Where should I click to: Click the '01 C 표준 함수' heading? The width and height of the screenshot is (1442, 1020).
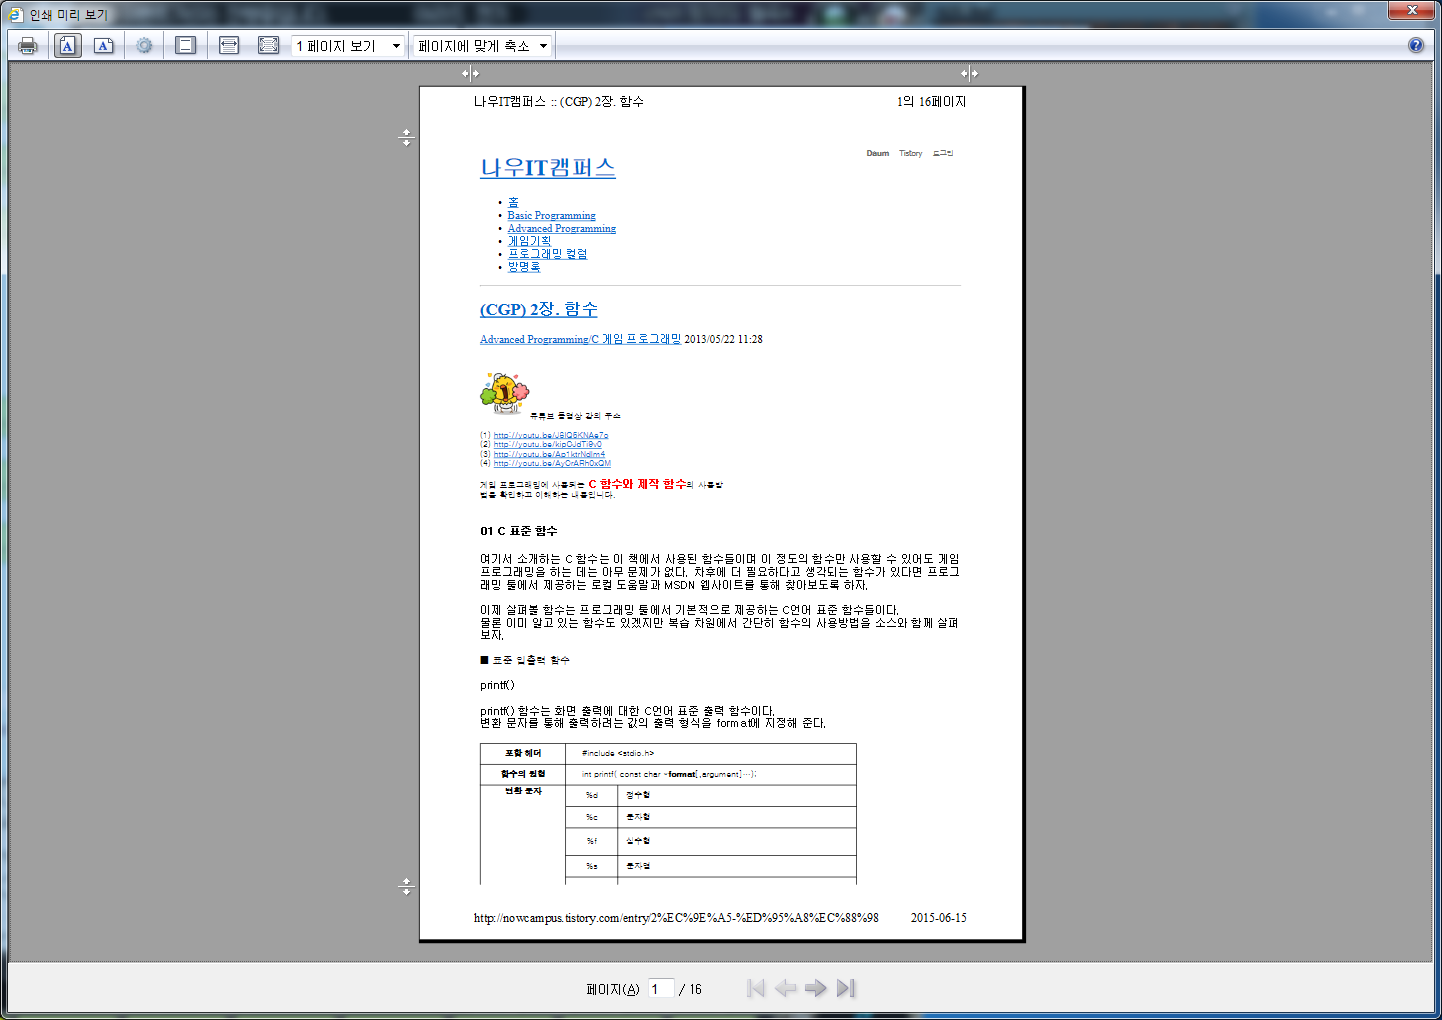coord(518,531)
